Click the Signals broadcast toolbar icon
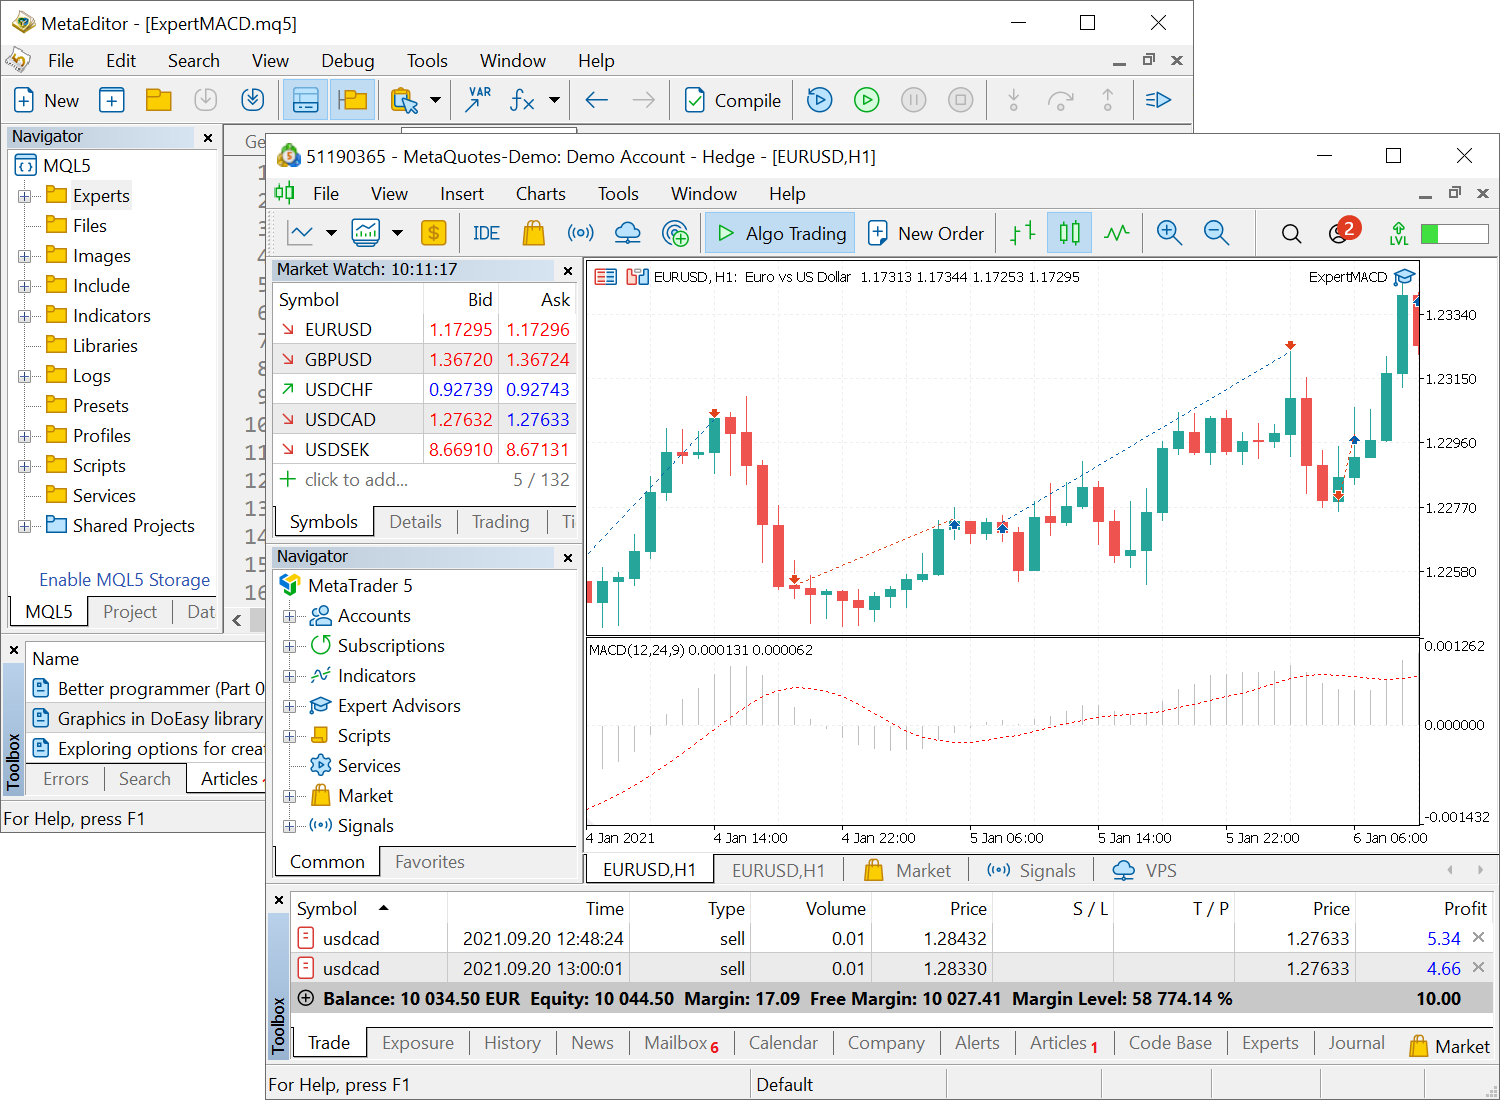 click(580, 233)
